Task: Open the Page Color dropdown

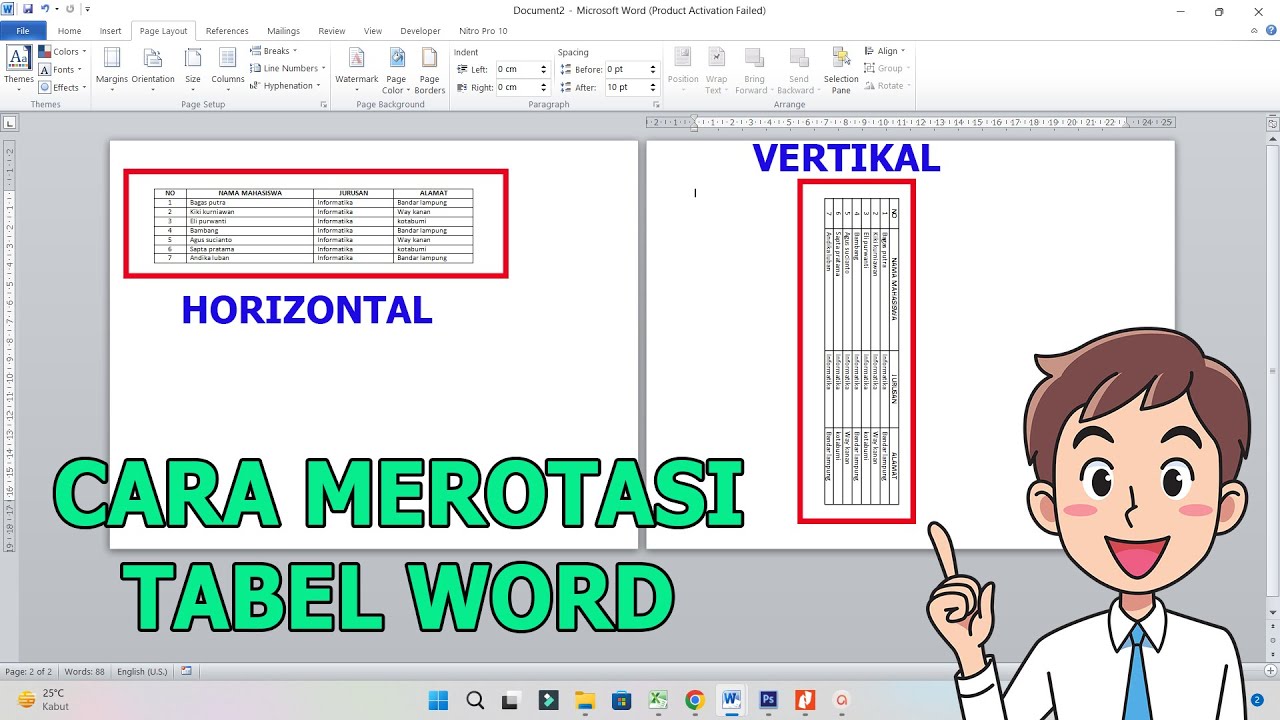Action: pyautogui.click(x=396, y=70)
